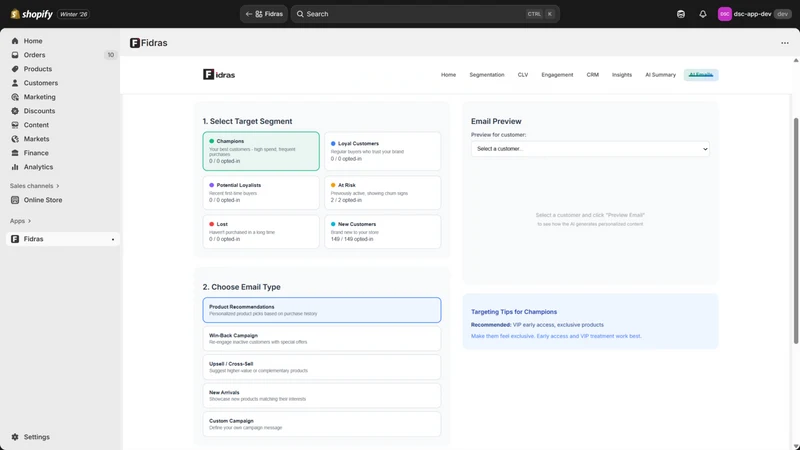Choose Win-Back Campaign email type
Screen dimensions: 800x450
(x=321, y=338)
